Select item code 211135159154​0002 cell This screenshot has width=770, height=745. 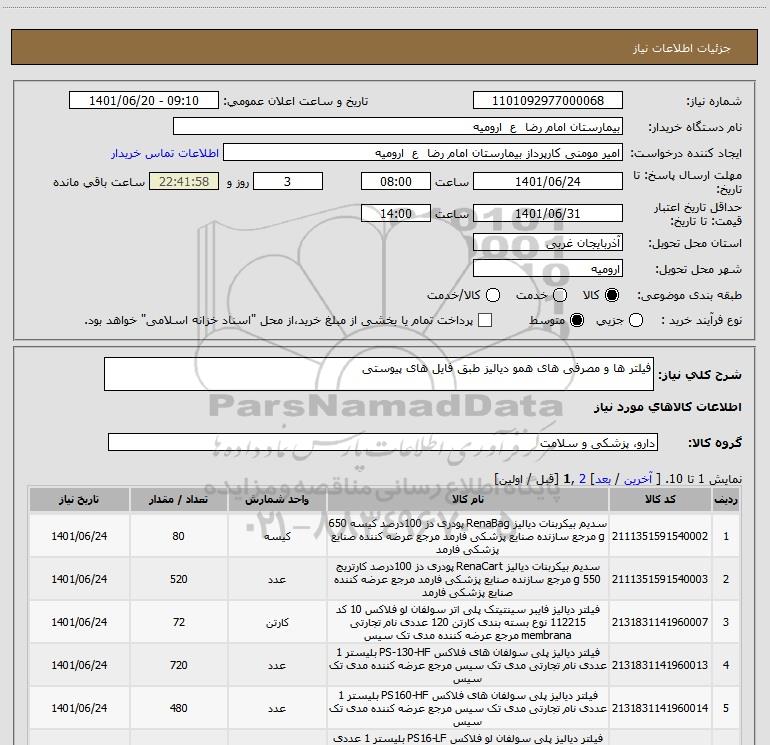pyautogui.click(x=660, y=536)
